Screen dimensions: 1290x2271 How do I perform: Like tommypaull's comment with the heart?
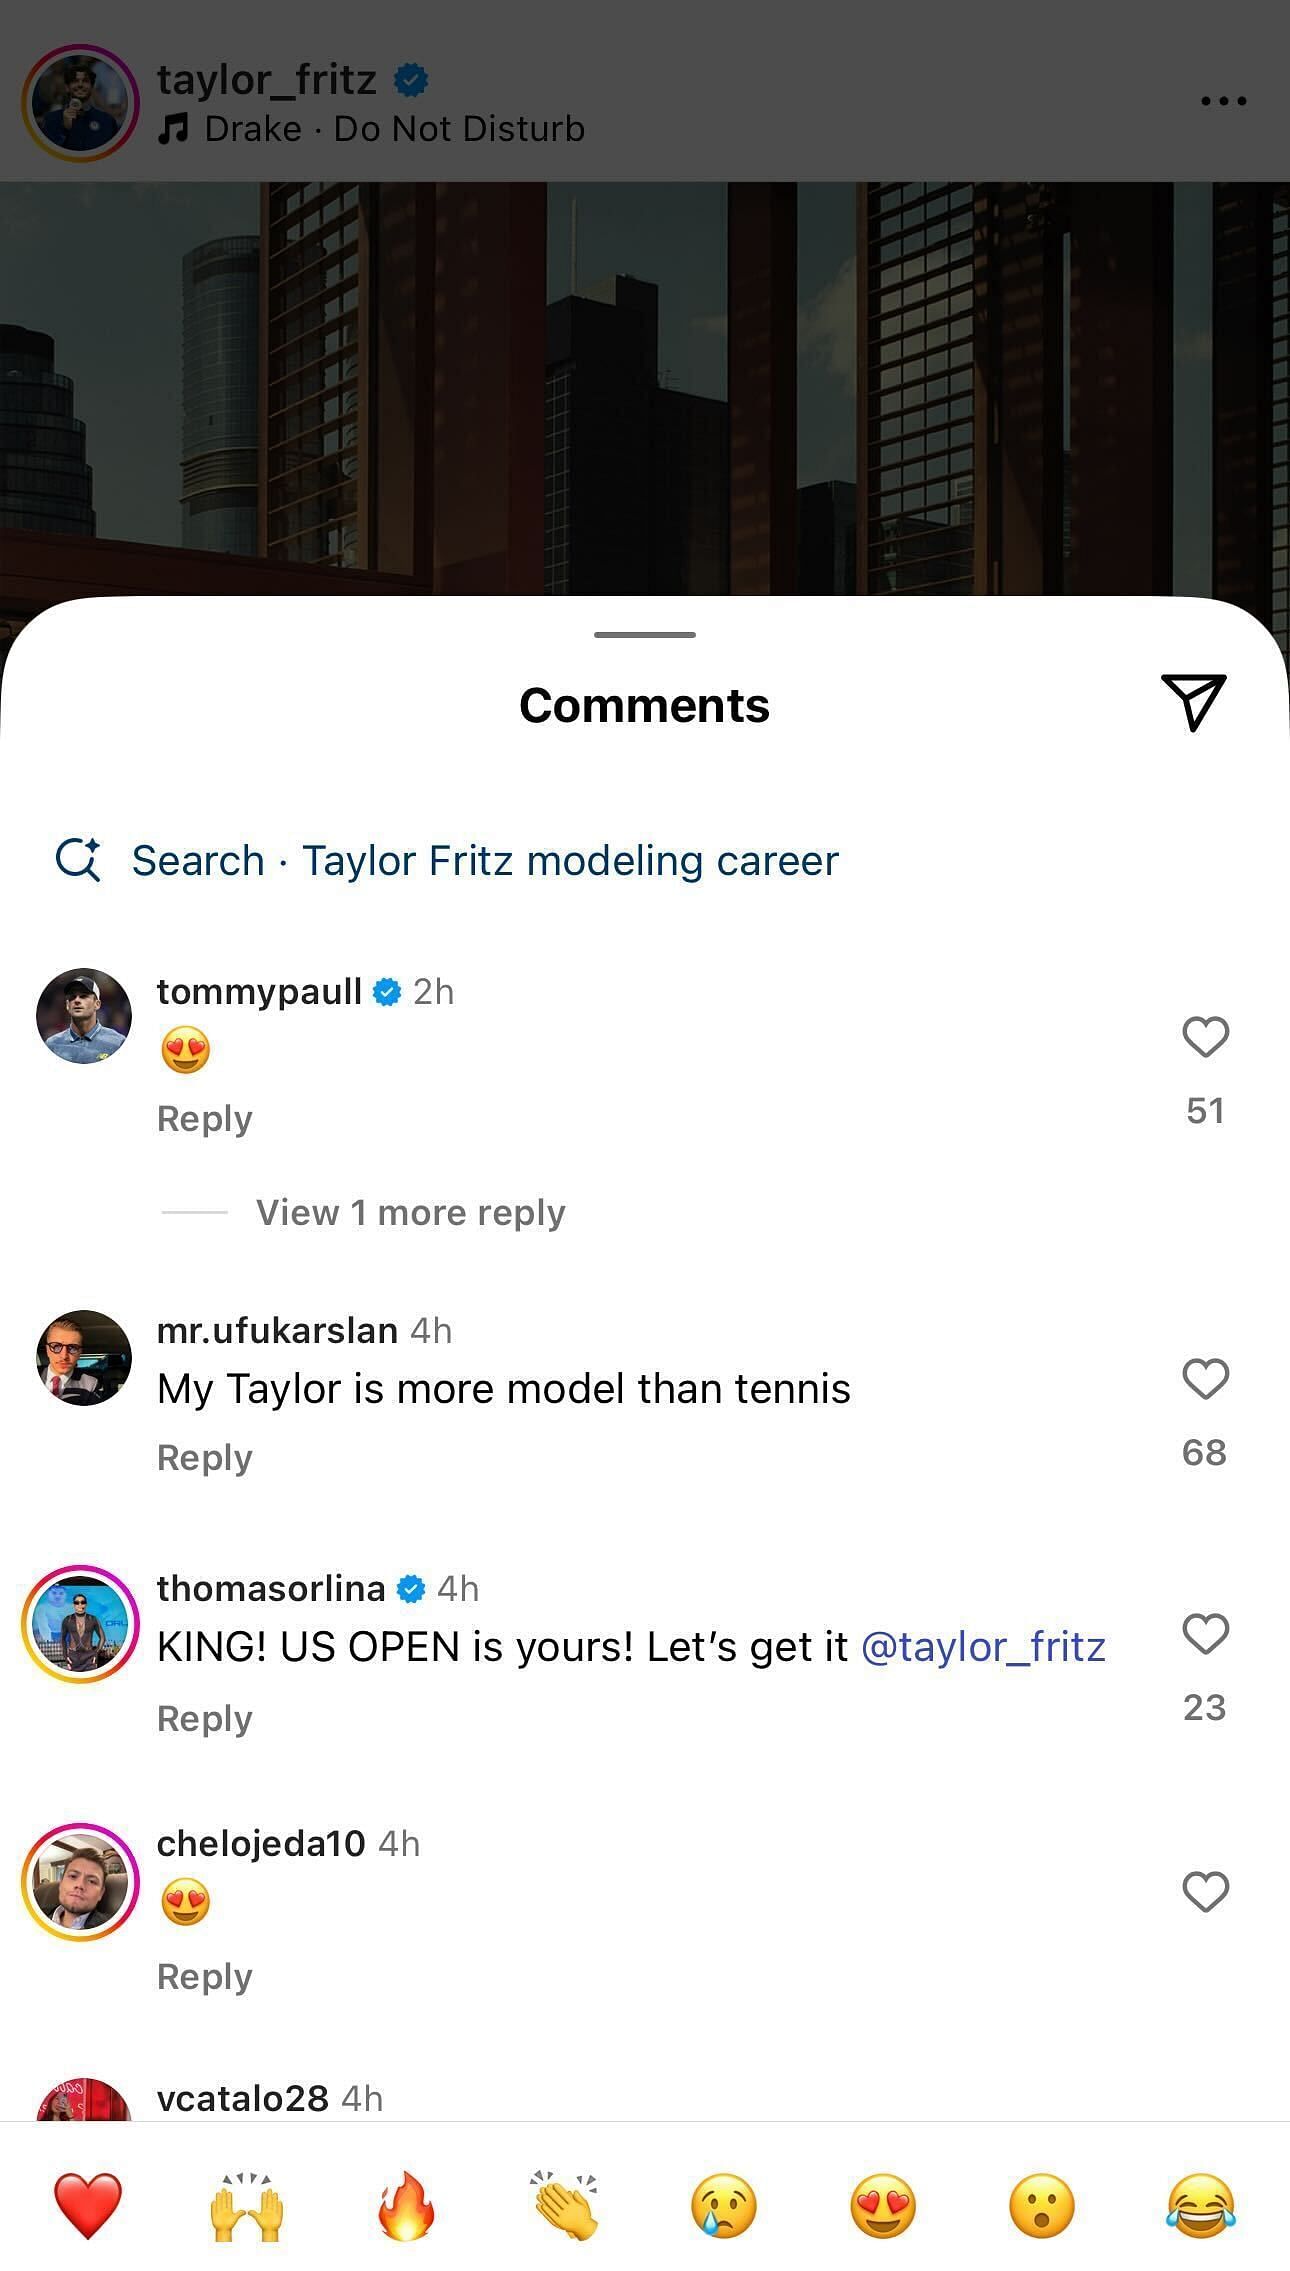(1205, 1037)
